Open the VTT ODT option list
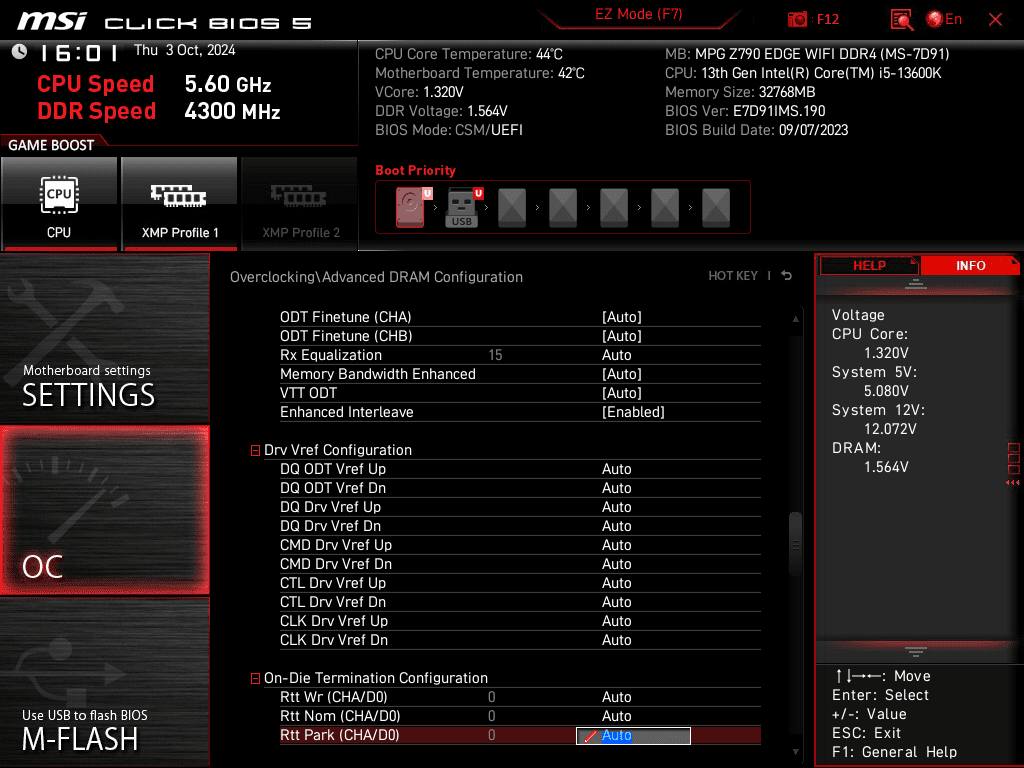The width and height of the screenshot is (1024, 768). coord(622,393)
